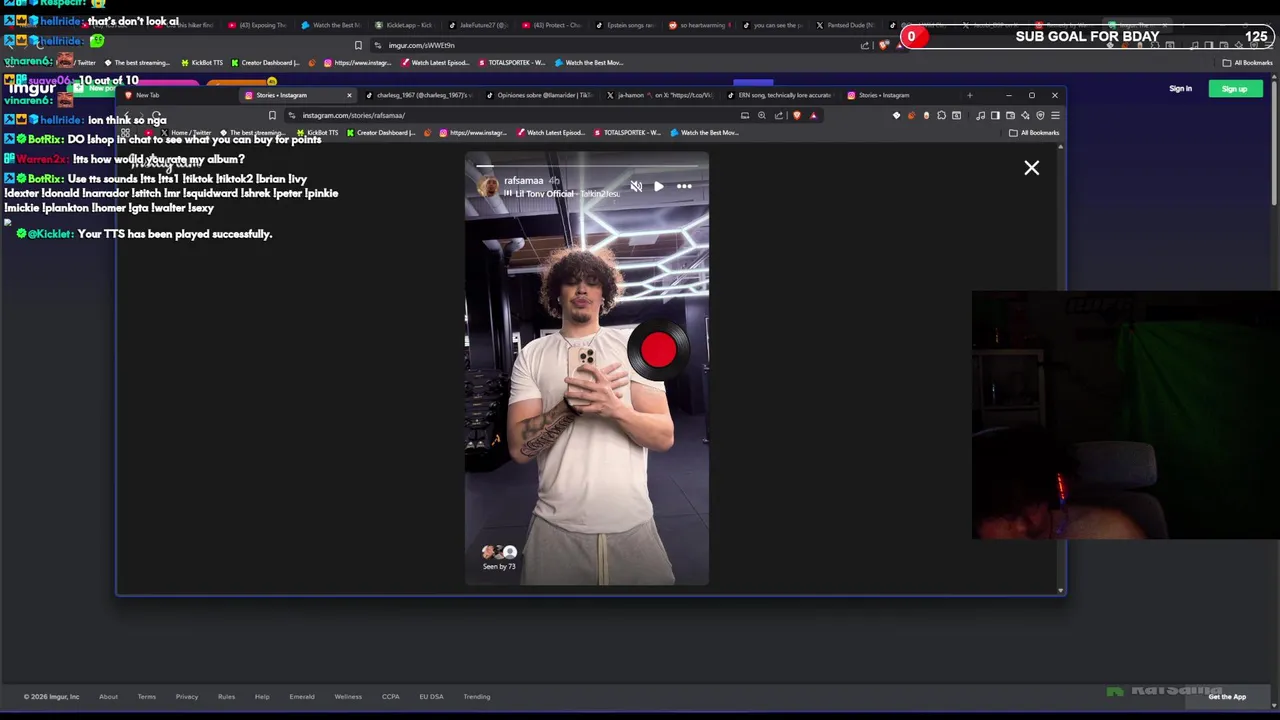The height and width of the screenshot is (720, 1280).
Task: Click the instagram bookmark in front browser
Action: tap(472, 132)
